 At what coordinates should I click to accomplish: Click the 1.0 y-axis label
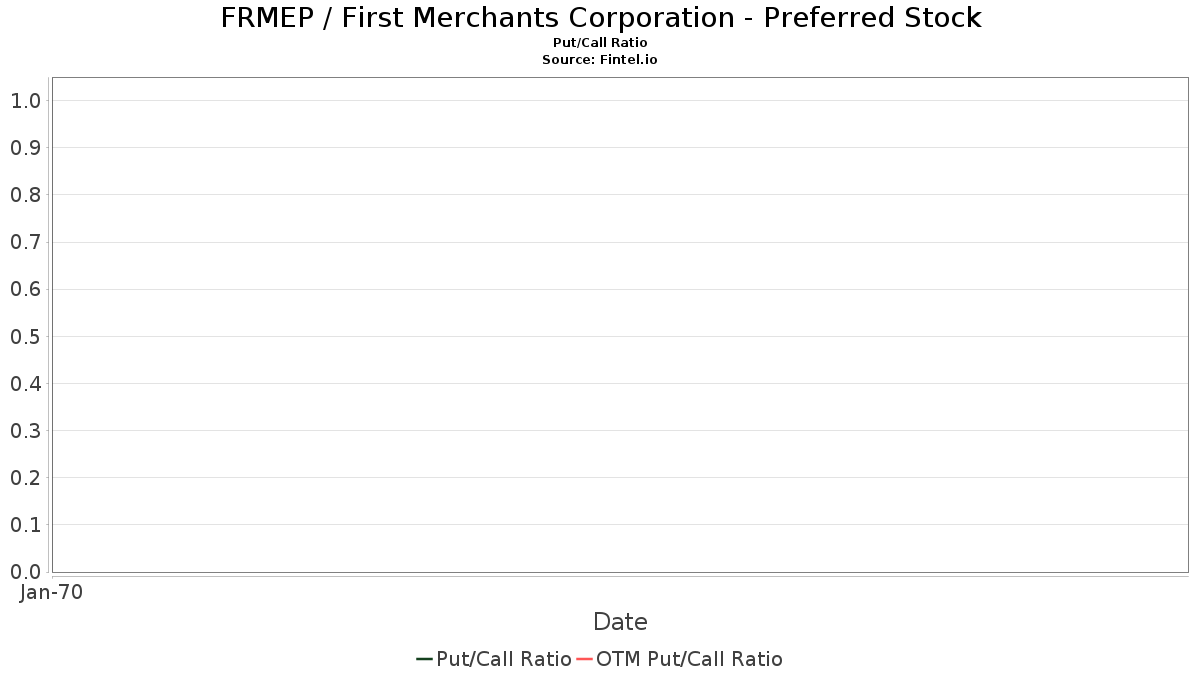(25, 101)
